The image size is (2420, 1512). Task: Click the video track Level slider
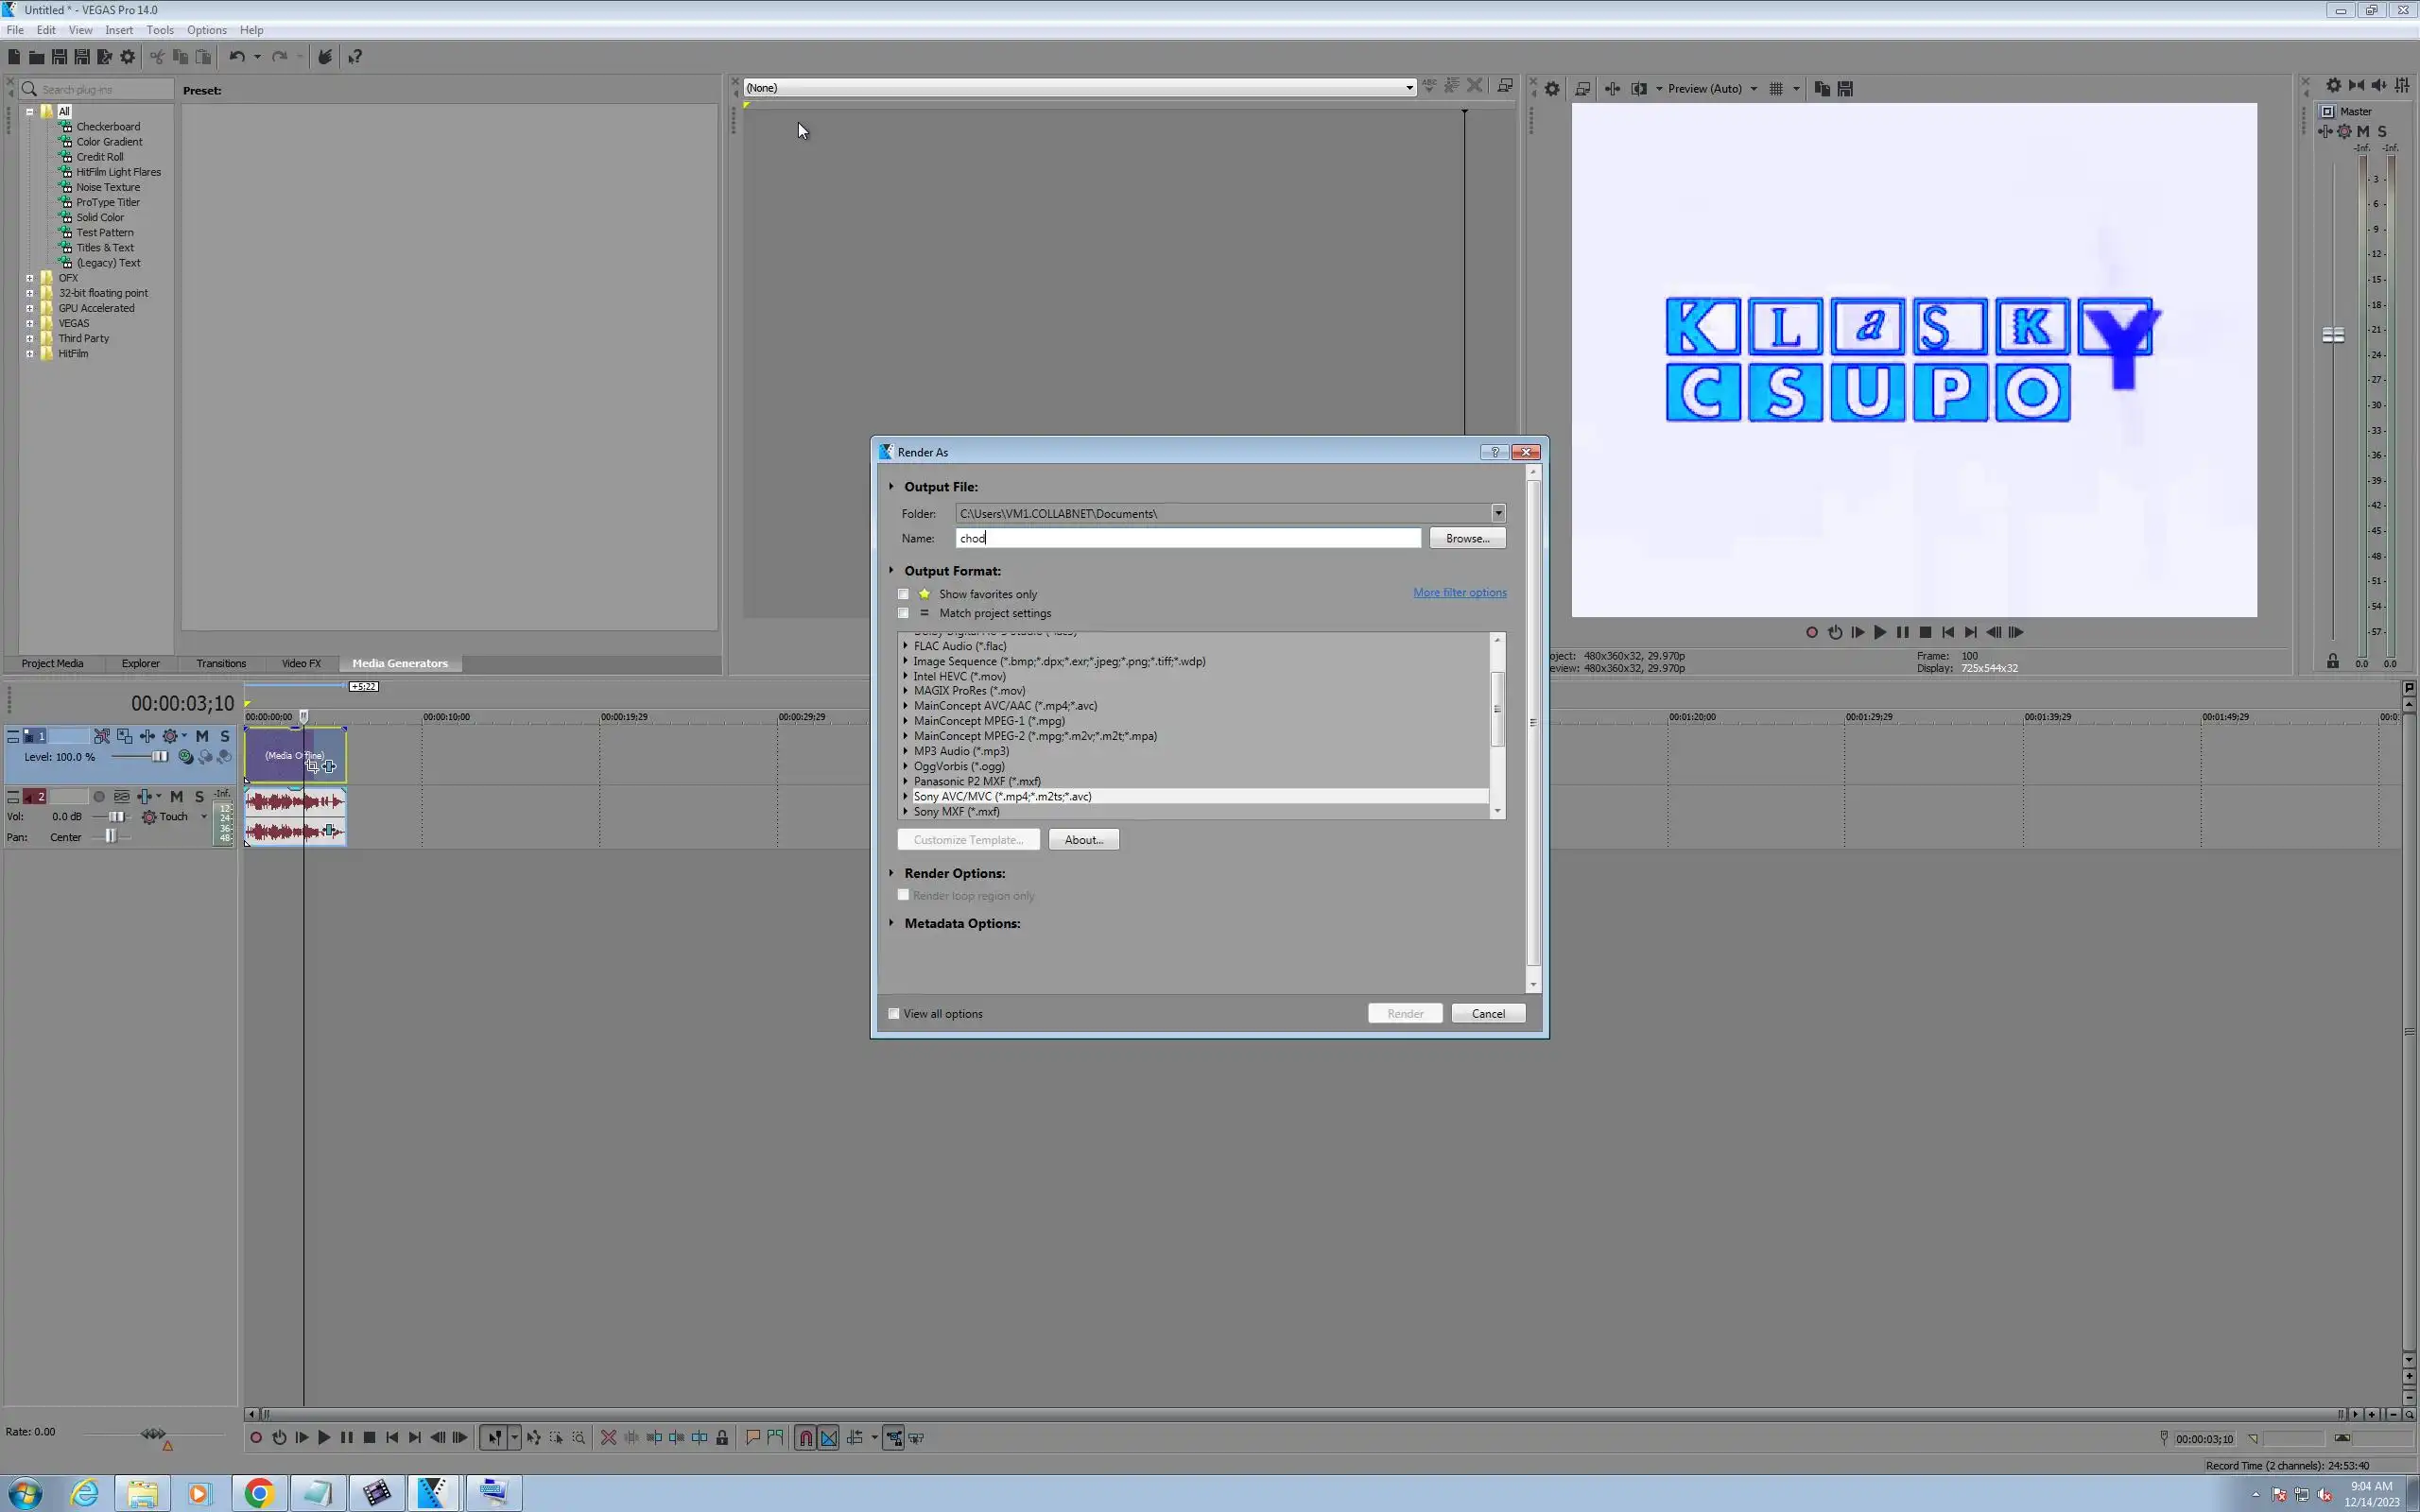[x=158, y=757]
